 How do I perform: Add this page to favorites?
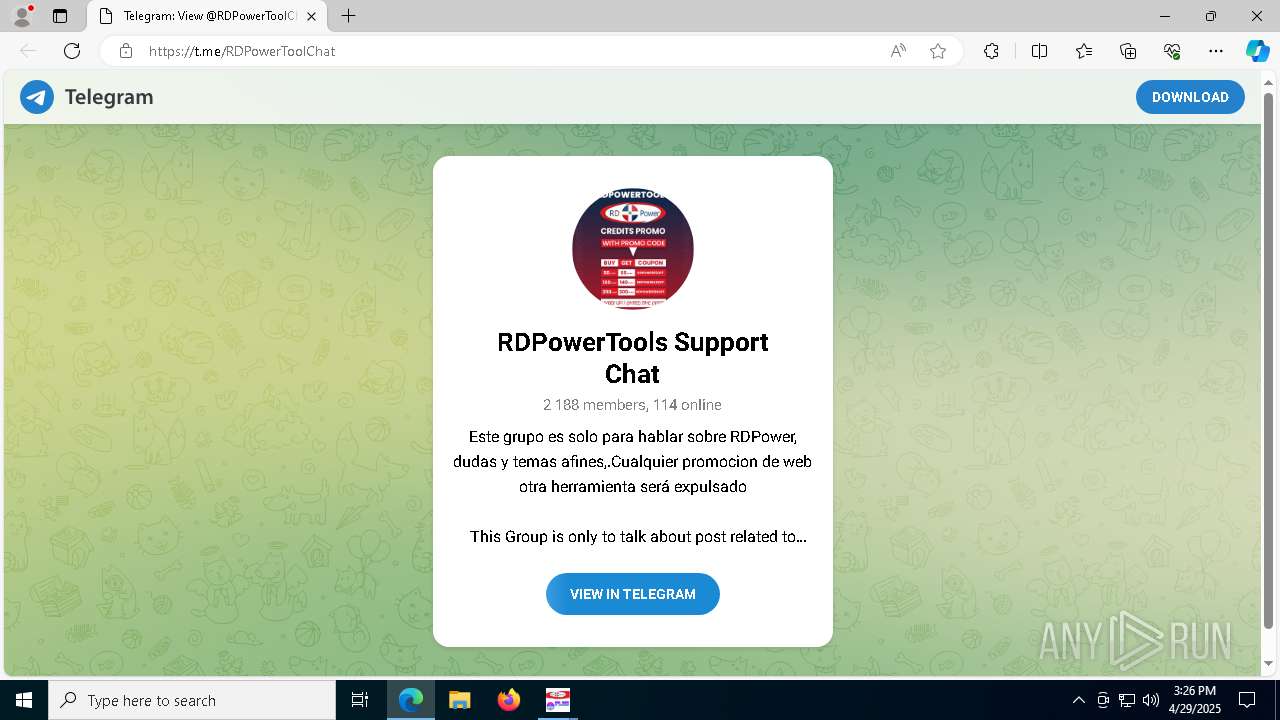[x=938, y=51]
